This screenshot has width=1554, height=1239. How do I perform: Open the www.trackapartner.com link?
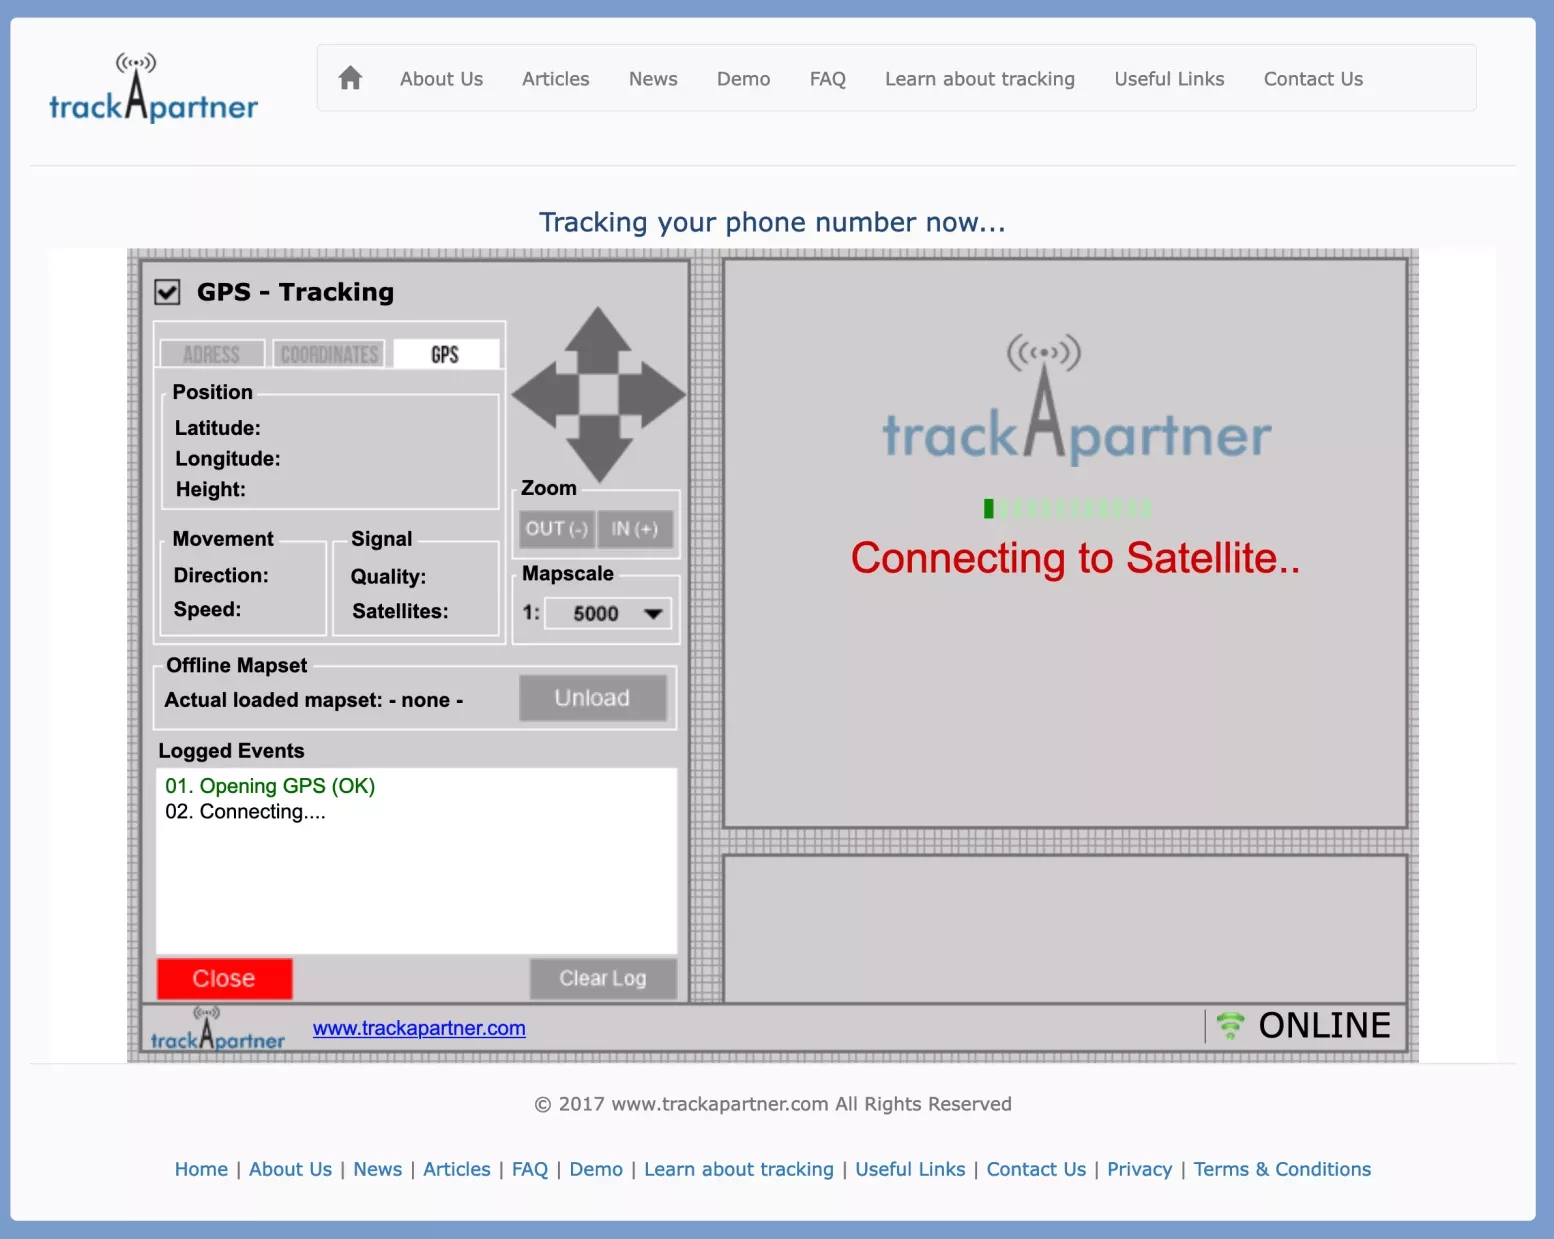[x=419, y=1028]
